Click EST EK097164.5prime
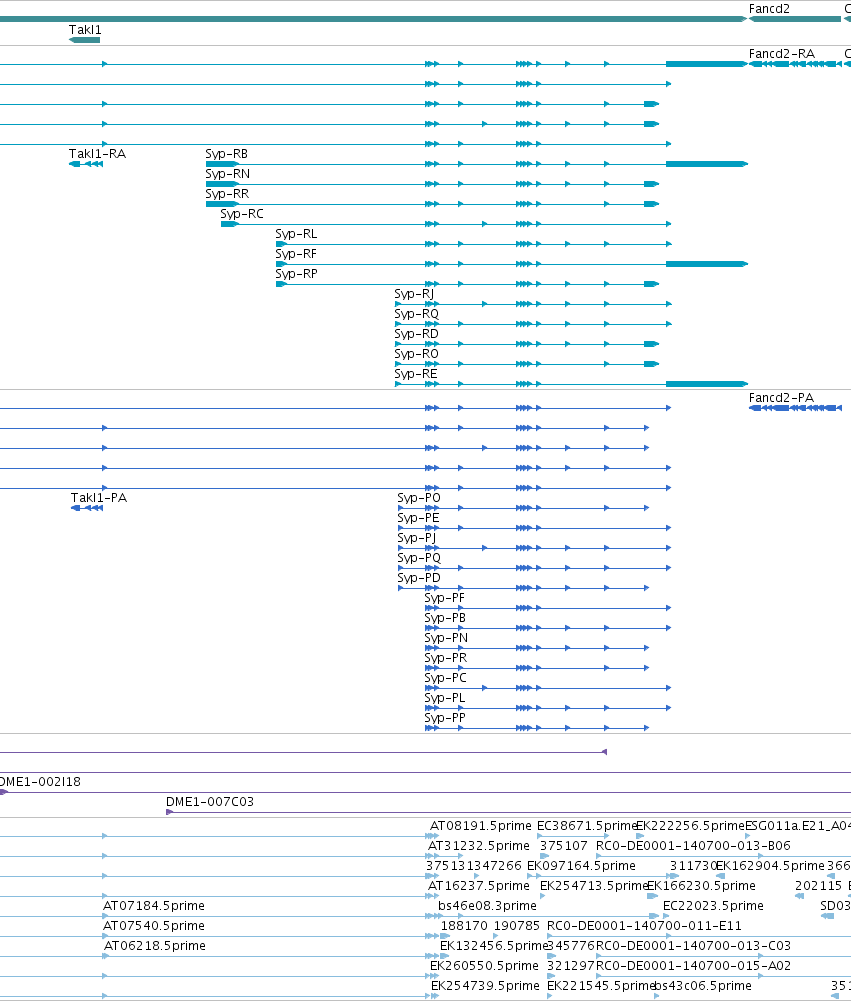851x1001 pixels. tap(582, 866)
